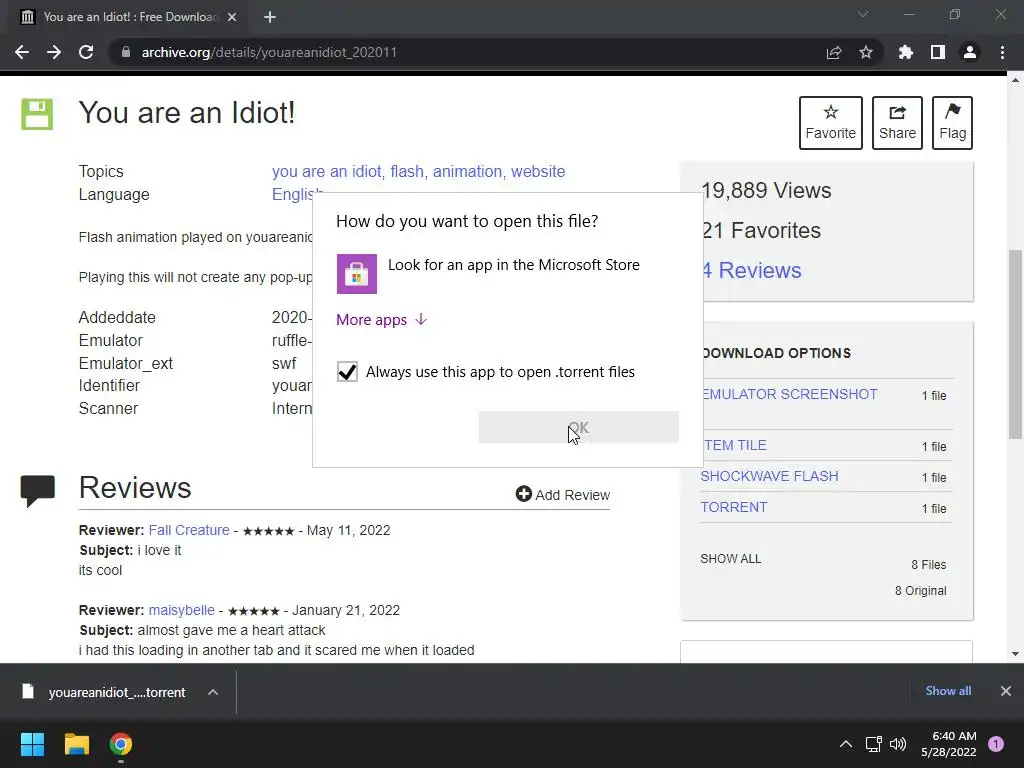Open a new browser tab
The height and width of the screenshot is (768, 1024).
(270, 17)
